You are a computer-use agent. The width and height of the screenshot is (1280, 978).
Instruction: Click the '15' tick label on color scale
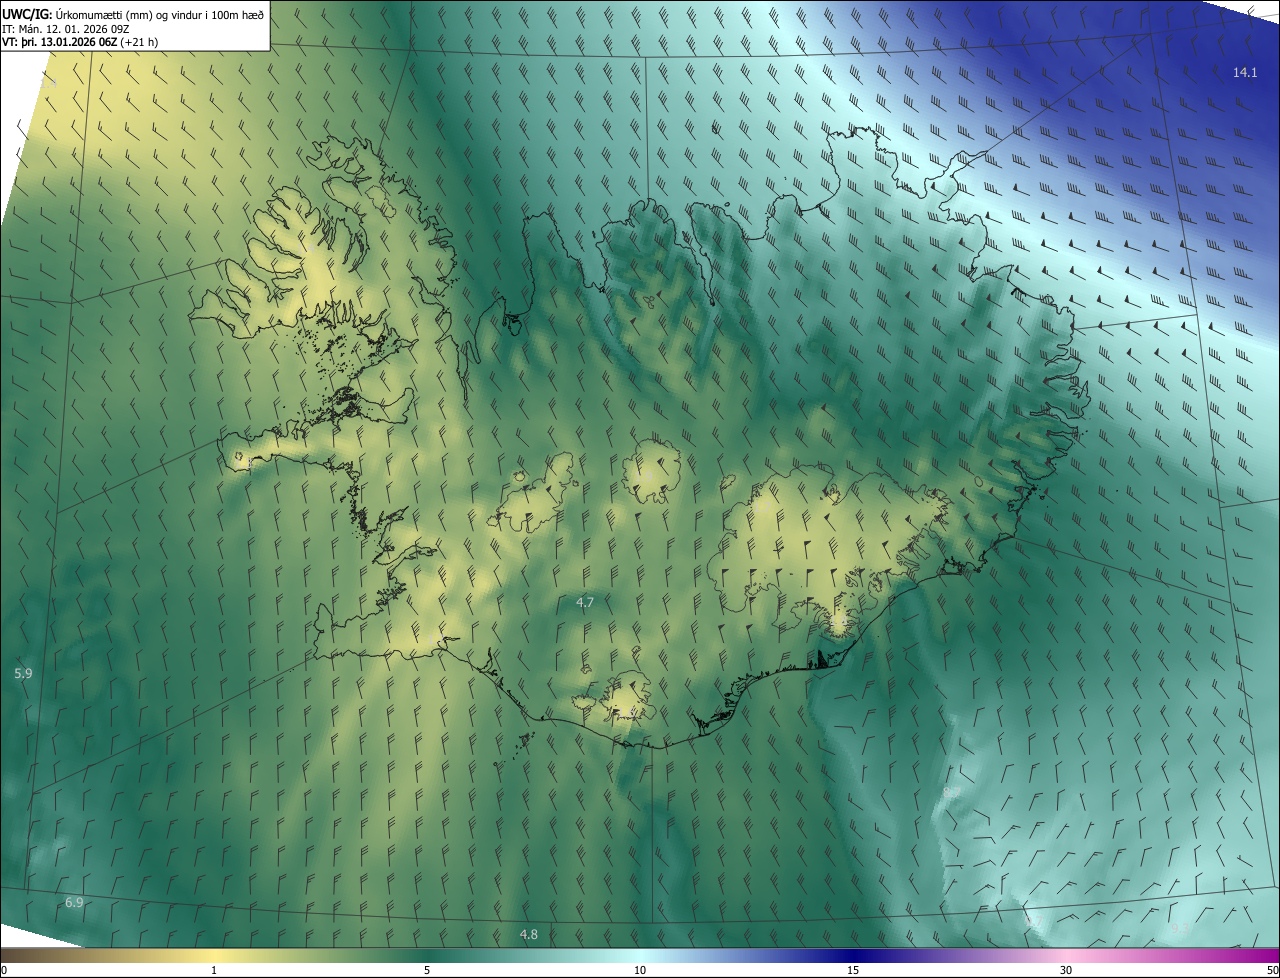click(853, 971)
